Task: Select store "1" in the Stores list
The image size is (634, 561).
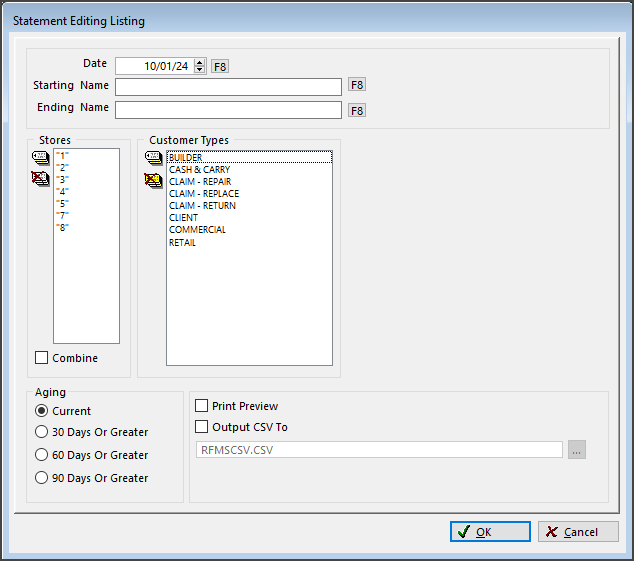Action: [x=87, y=155]
